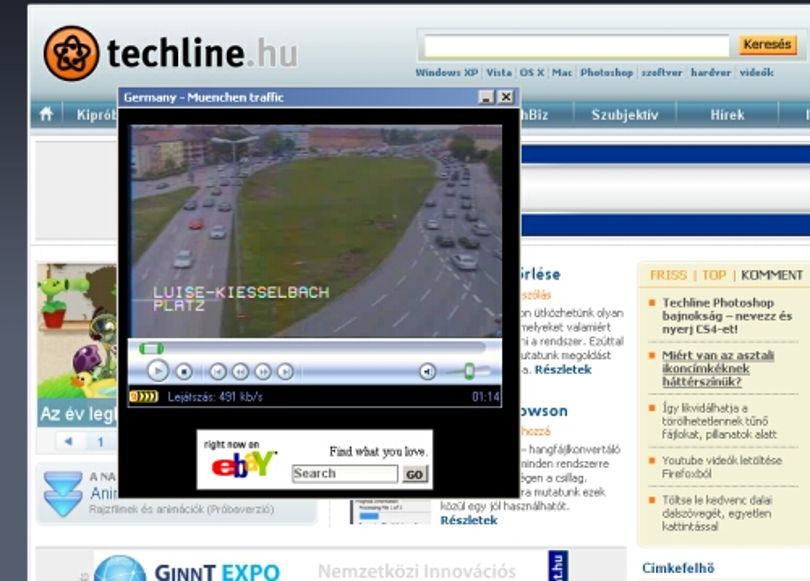Switch to the FRISS tab
Viewport: 810px width, 581px height.
[x=668, y=275]
